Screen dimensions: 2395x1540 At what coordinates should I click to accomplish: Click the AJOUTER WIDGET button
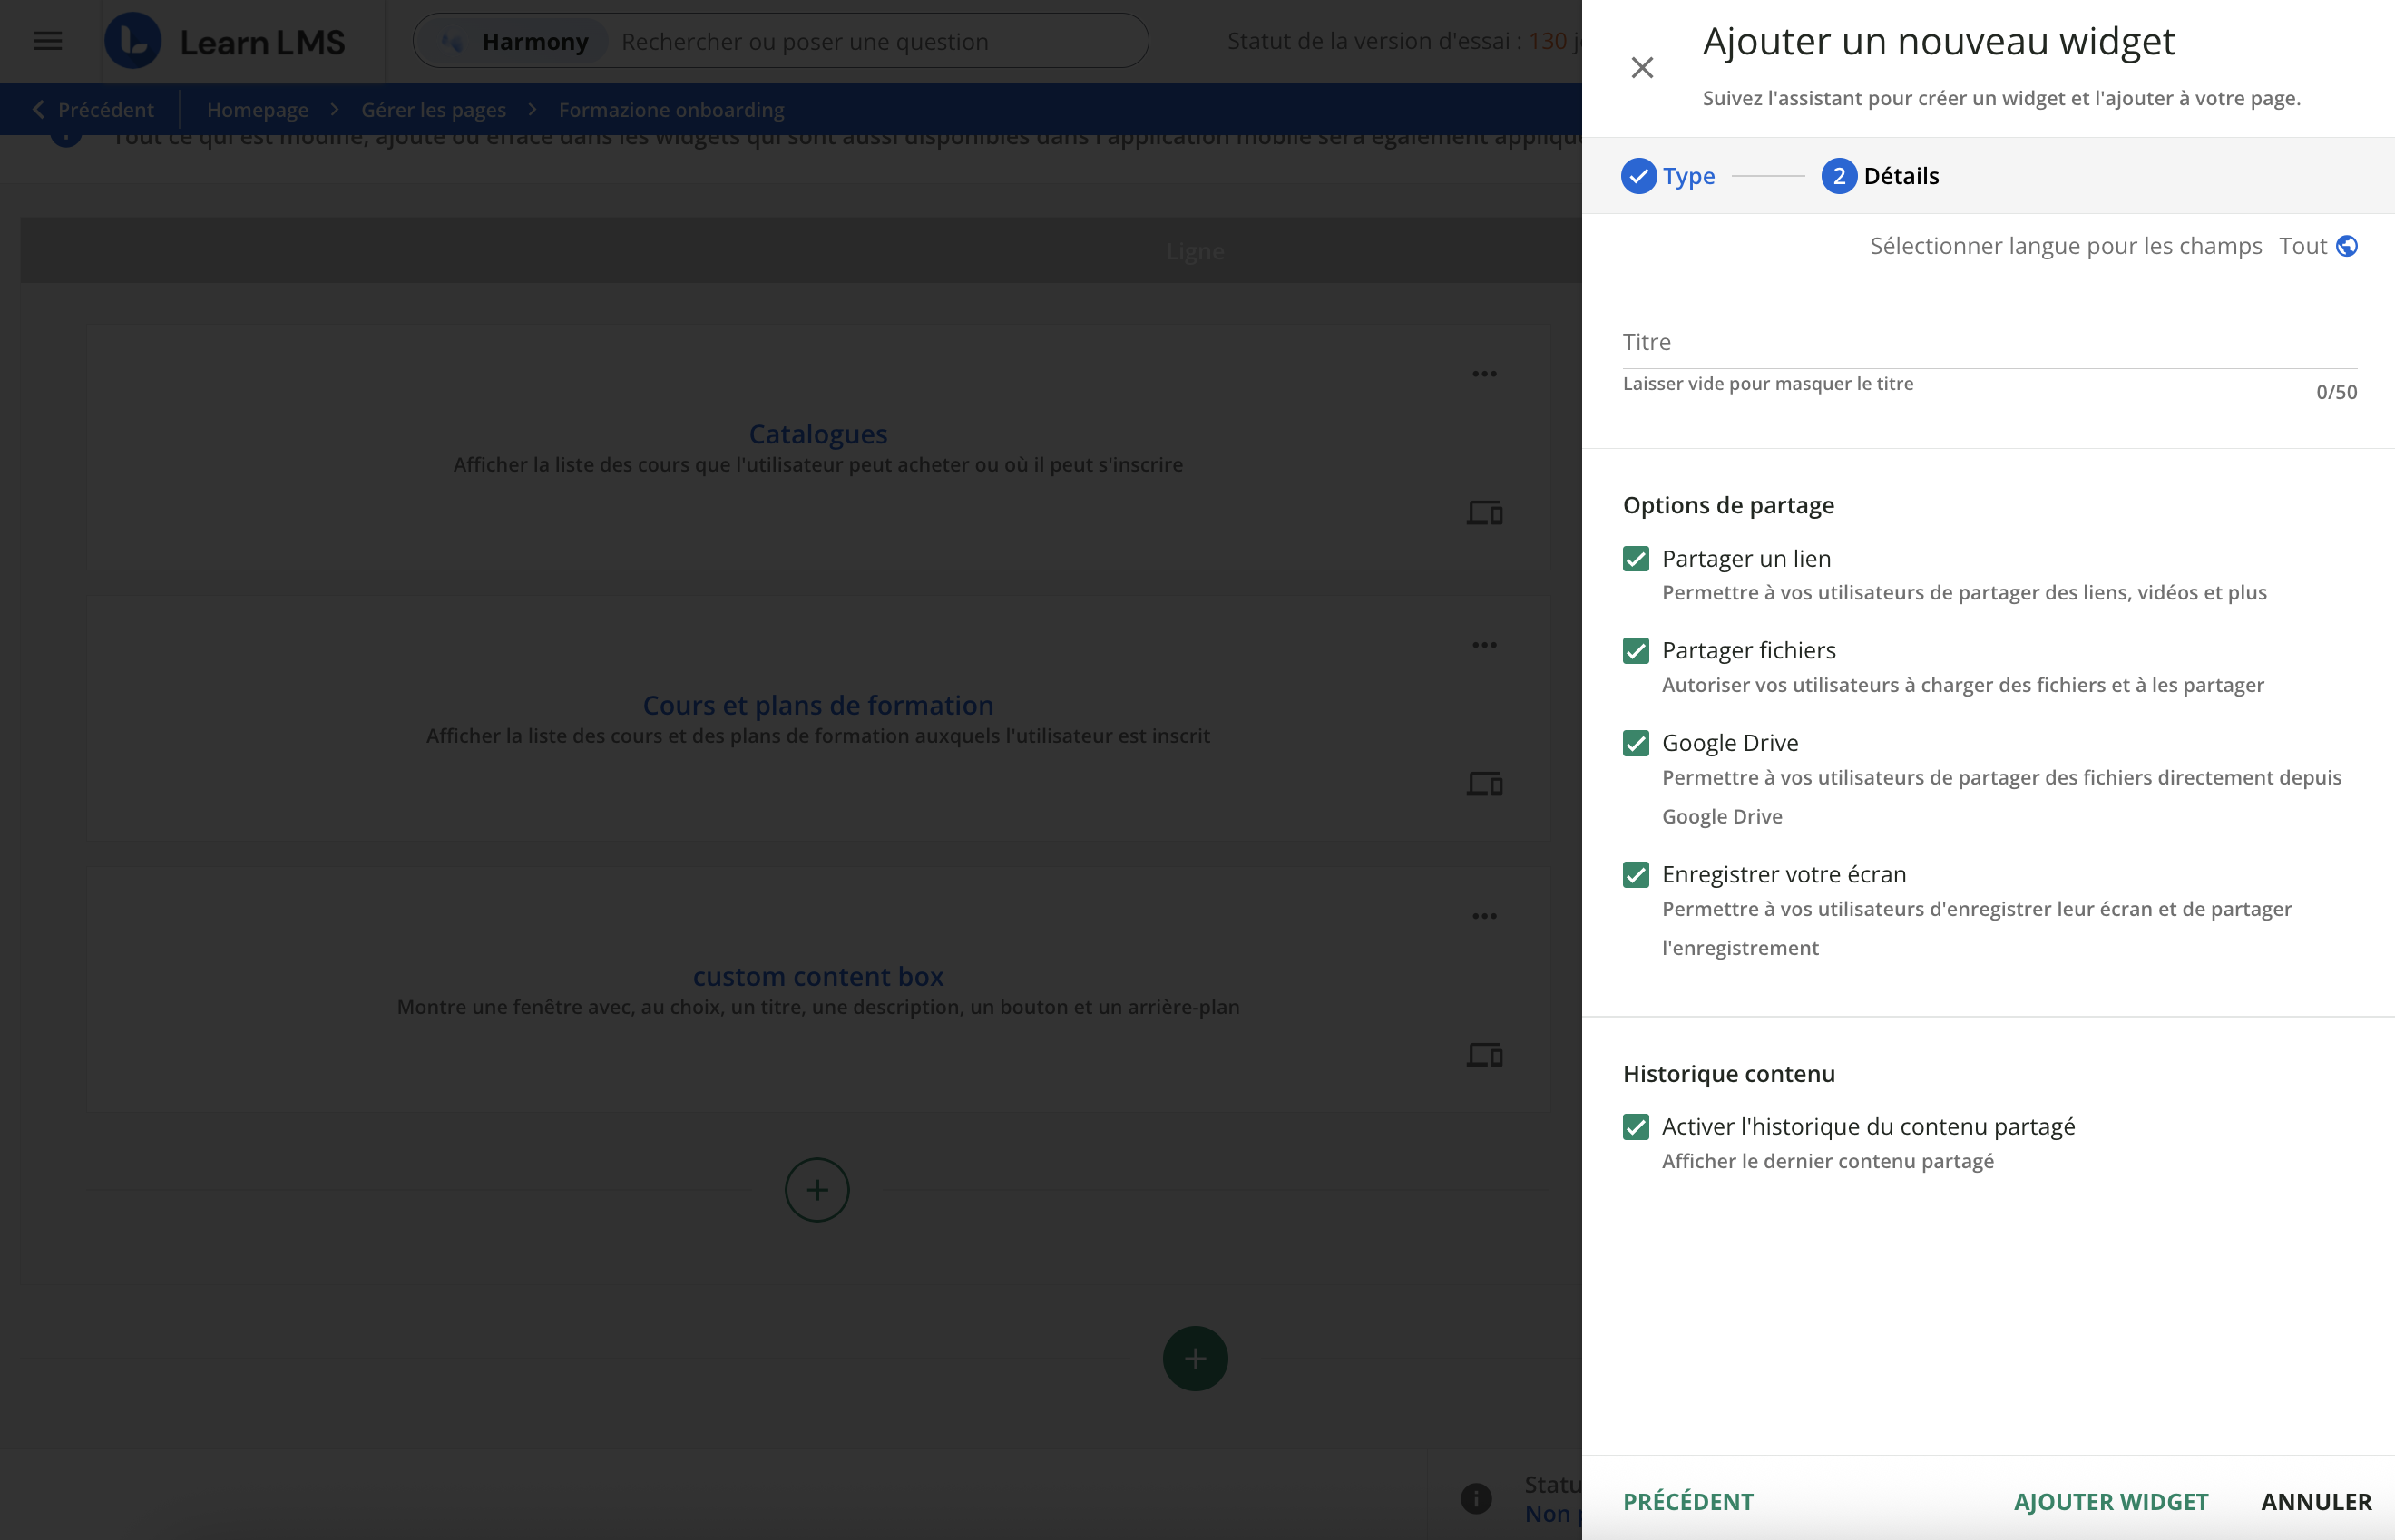coord(2110,1501)
